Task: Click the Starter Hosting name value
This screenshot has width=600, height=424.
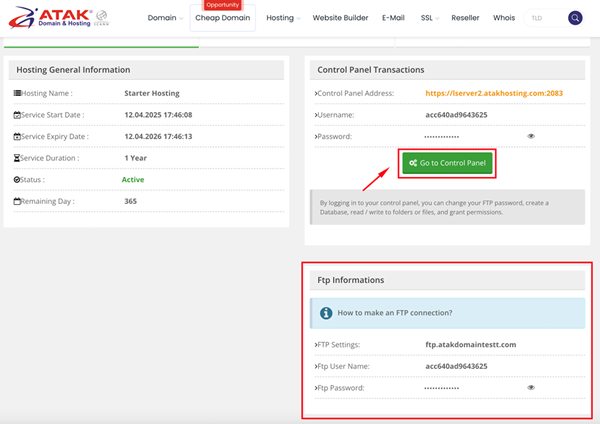Action: (x=152, y=93)
